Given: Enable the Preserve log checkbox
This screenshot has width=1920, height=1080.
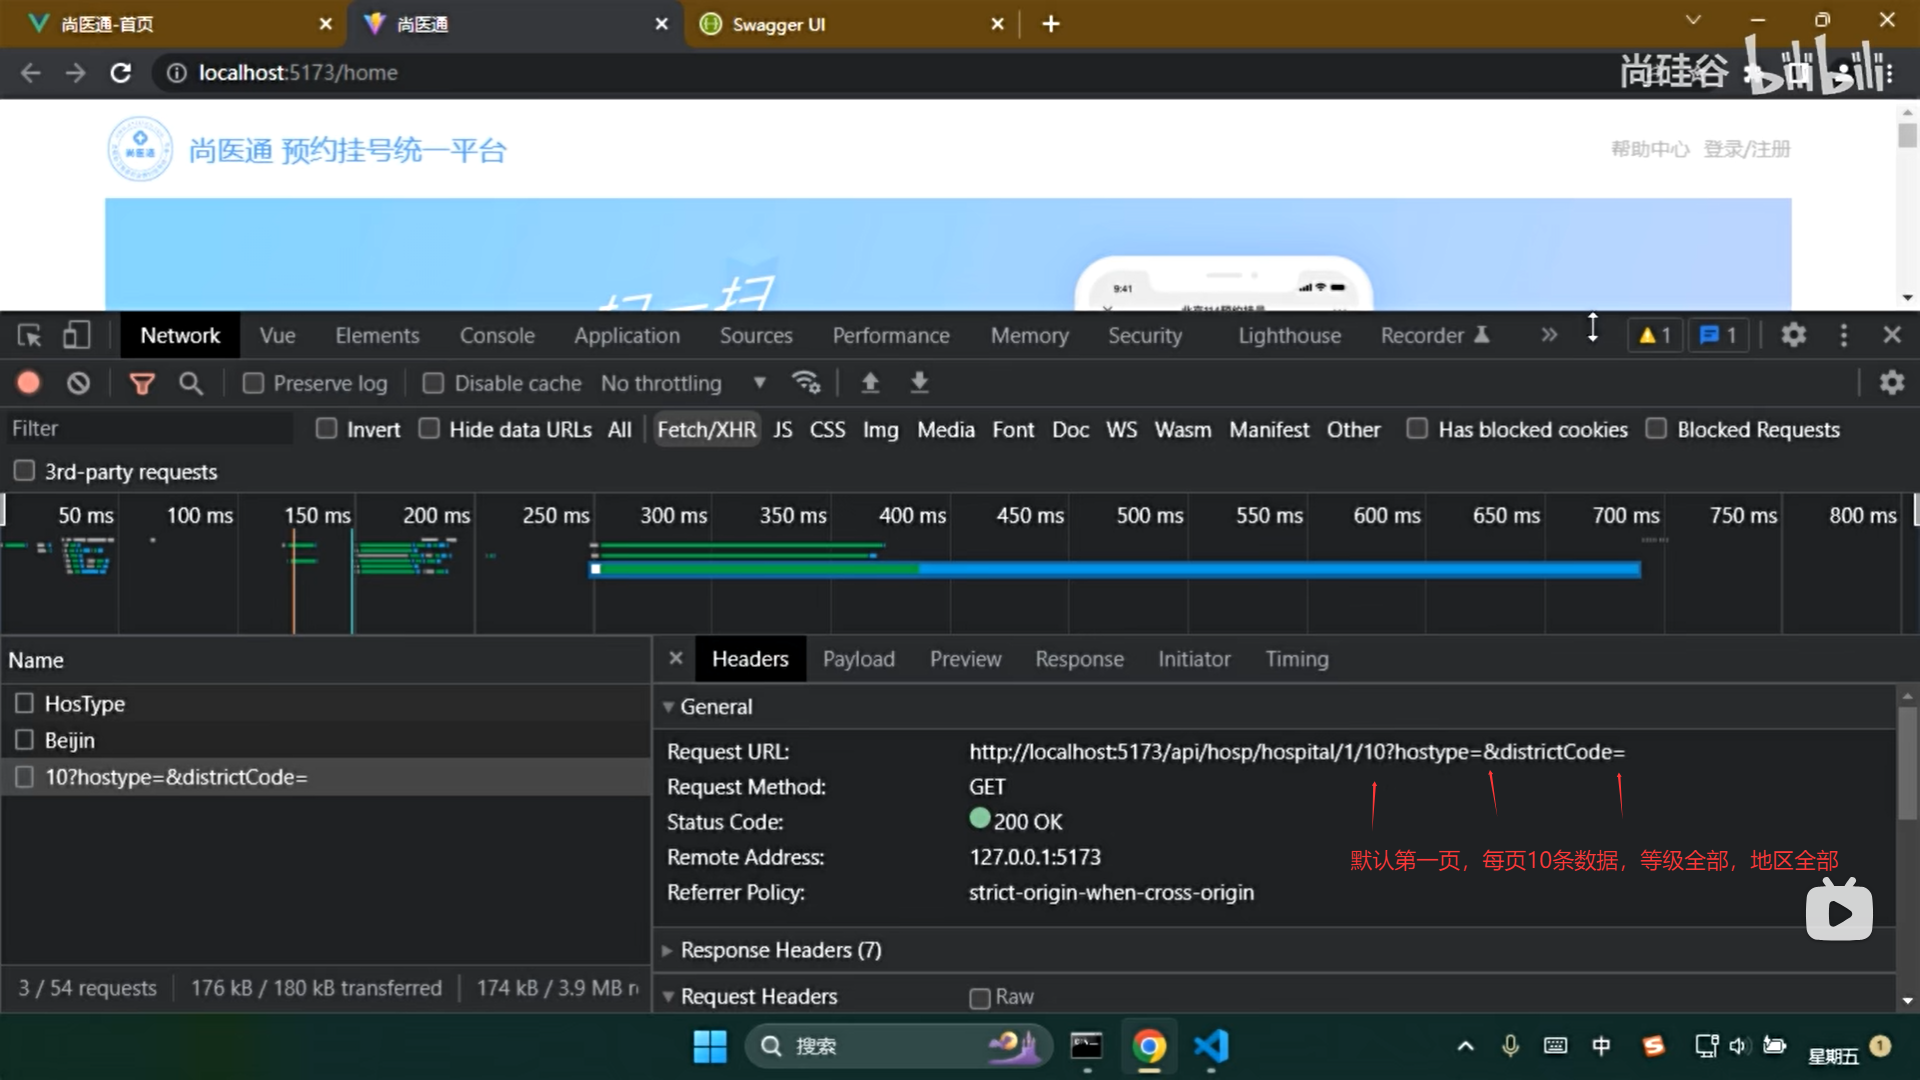Looking at the screenshot, I should 254,383.
